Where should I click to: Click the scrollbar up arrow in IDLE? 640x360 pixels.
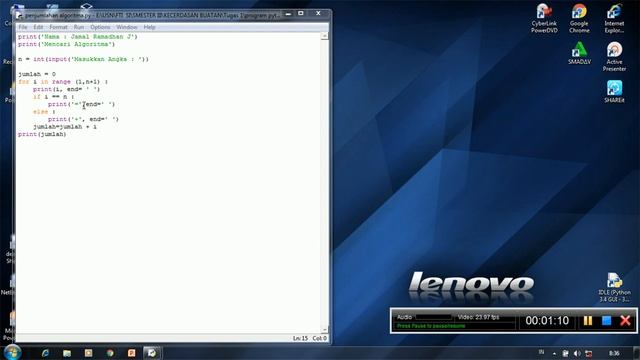tap(324, 36)
